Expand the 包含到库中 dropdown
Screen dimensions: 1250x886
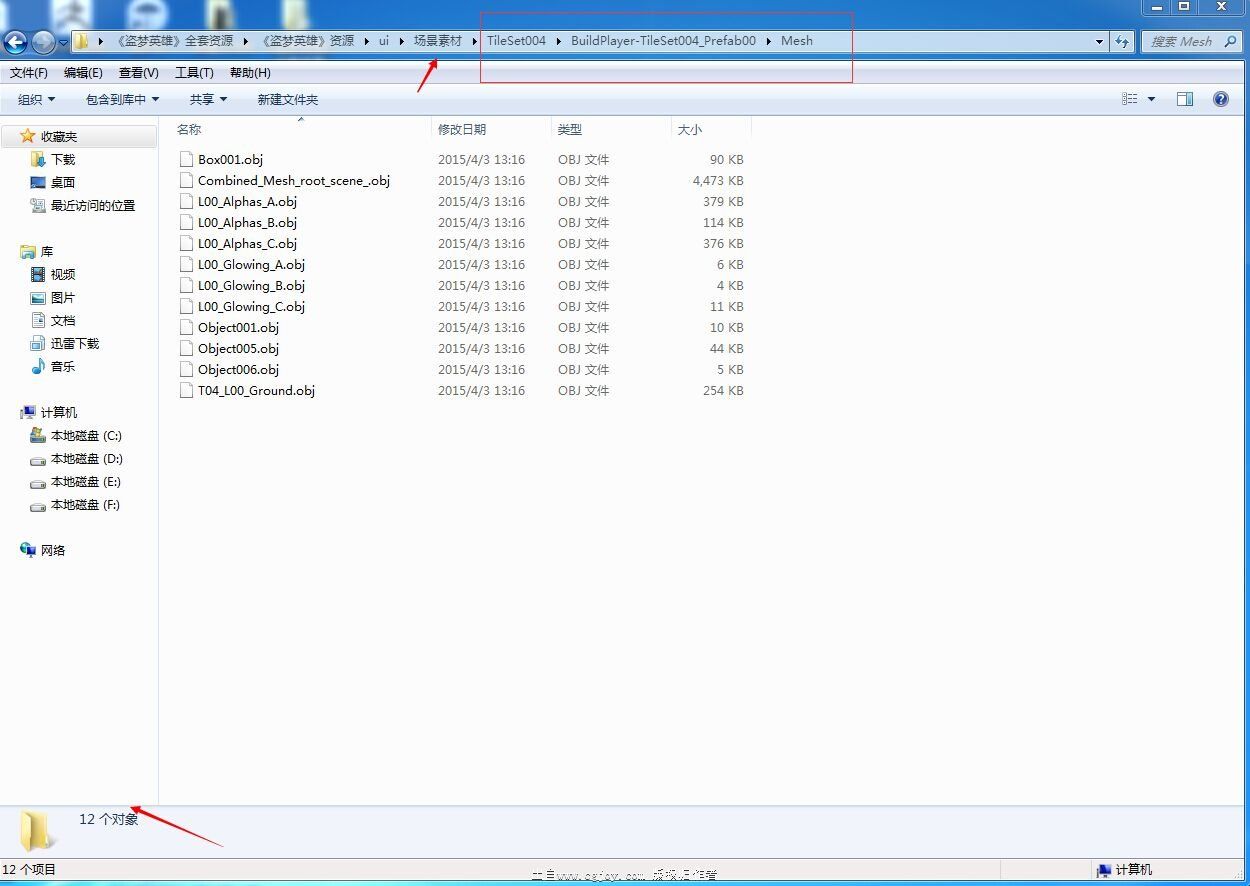click(x=122, y=100)
